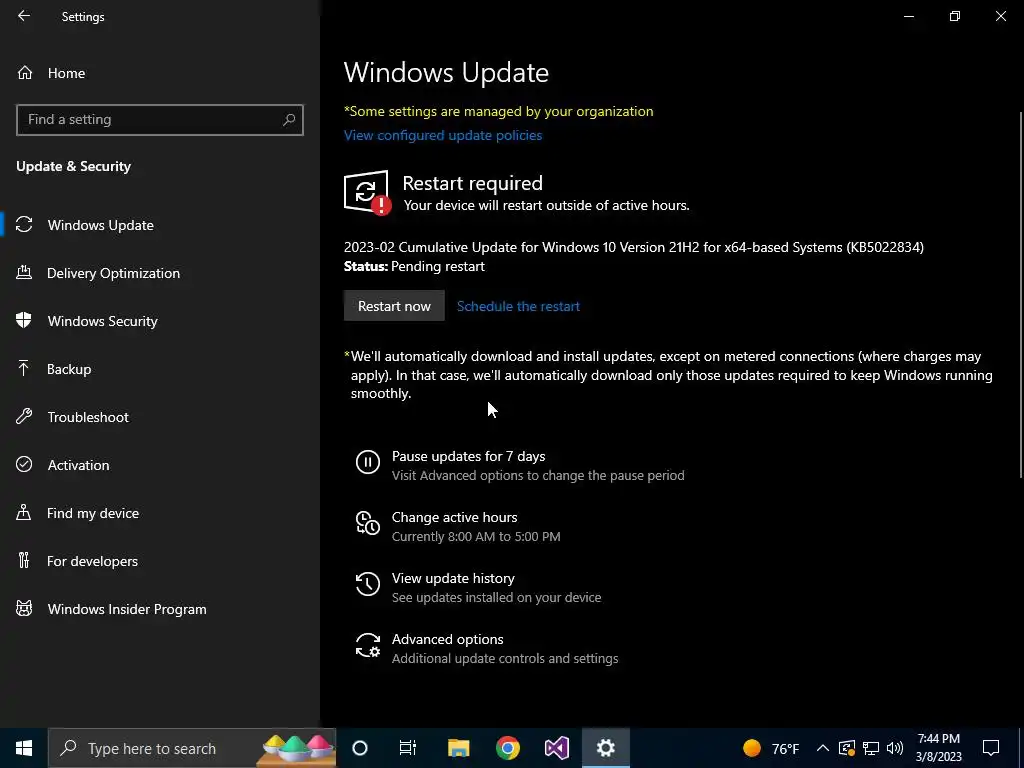Click the Troubleshoot wrench icon

tap(24, 417)
